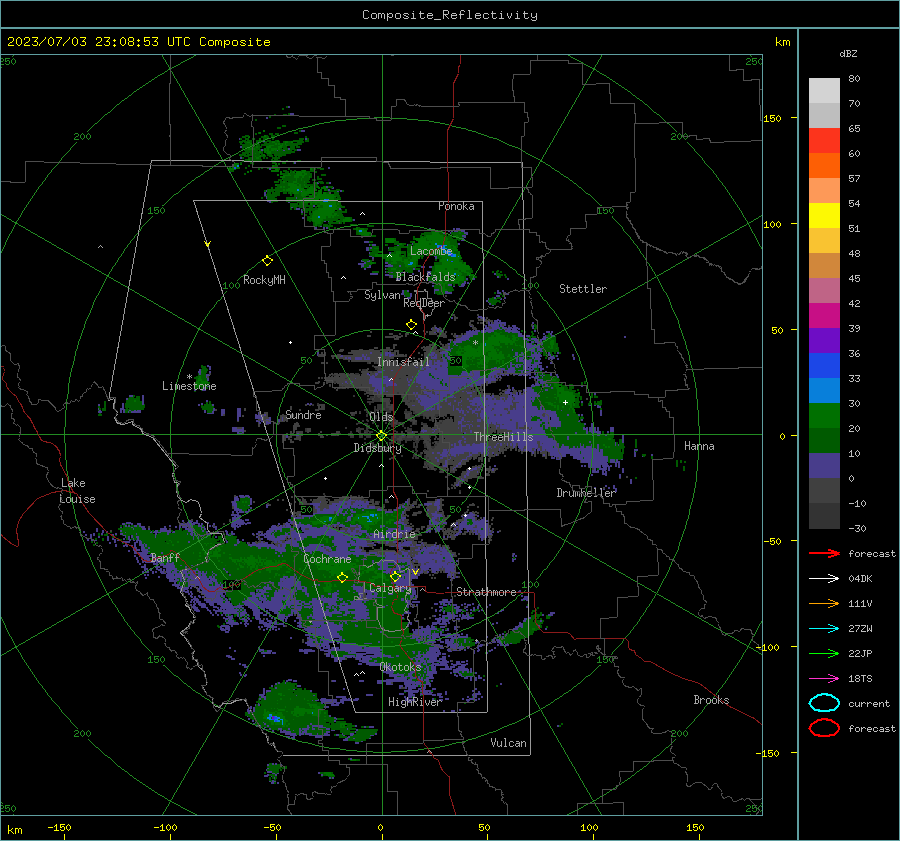Select the Blackfalds label on map
This screenshot has width=900, height=841.
pyautogui.click(x=425, y=277)
